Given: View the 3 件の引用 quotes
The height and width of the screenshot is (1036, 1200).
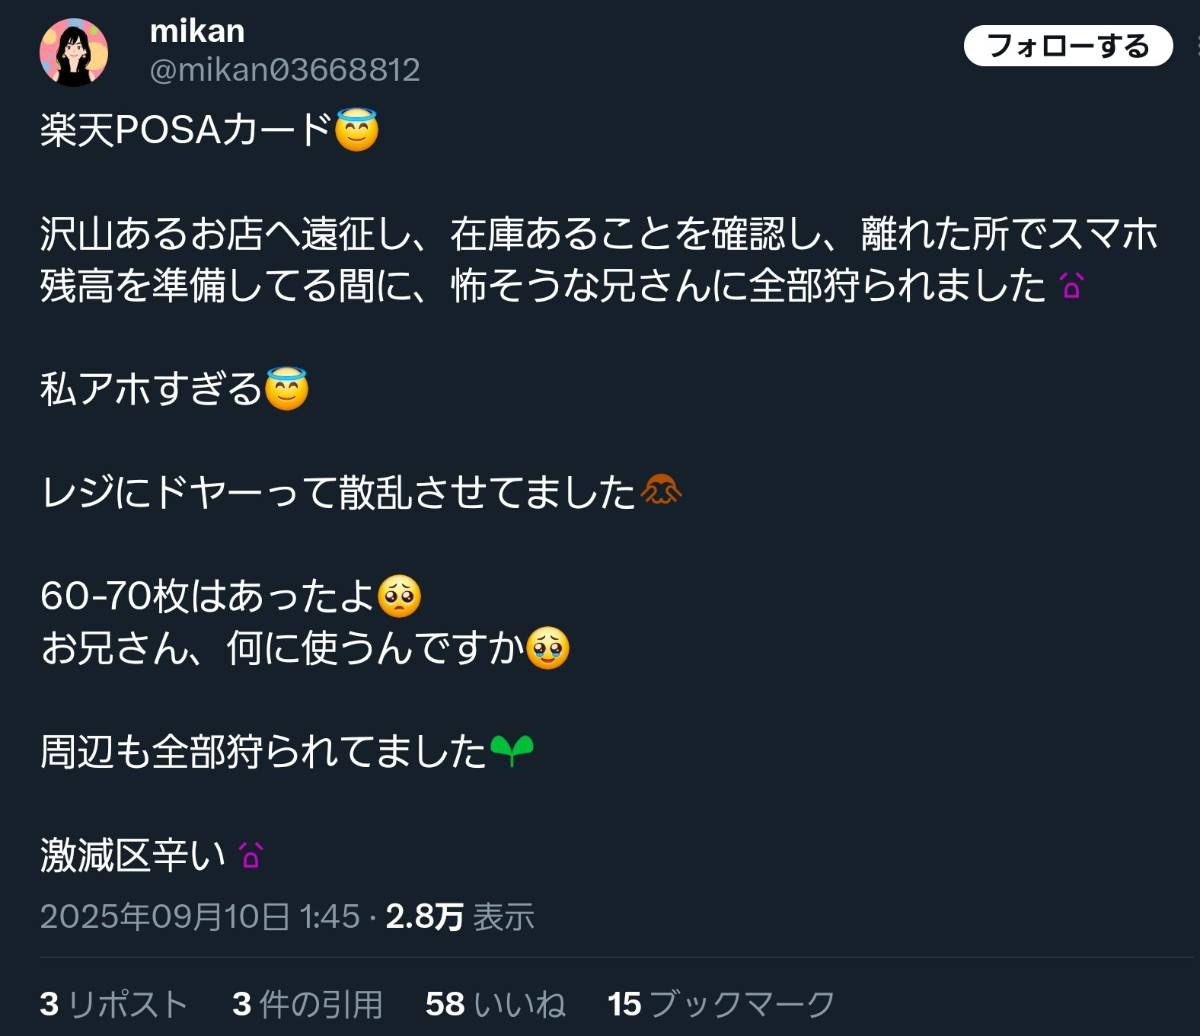Looking at the screenshot, I should click(307, 1003).
